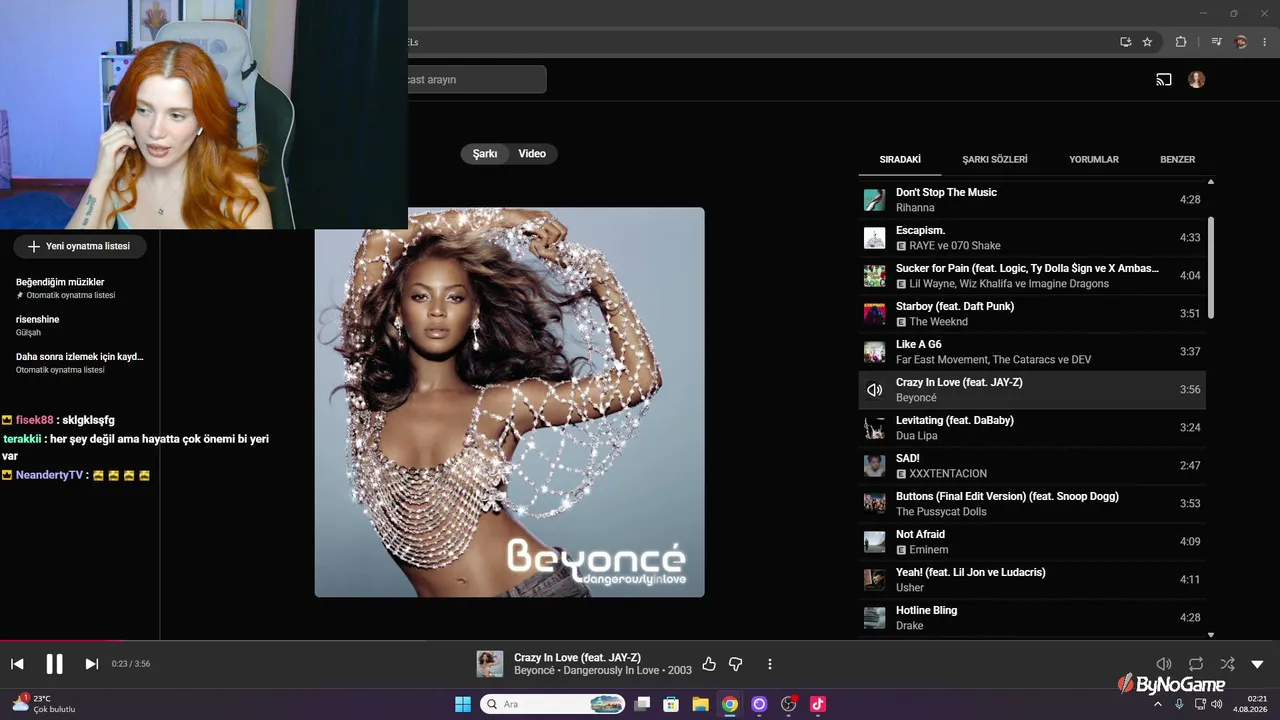The height and width of the screenshot is (720, 1280).
Task: Open Google Chrome from the taskbar
Action: pyautogui.click(x=730, y=704)
